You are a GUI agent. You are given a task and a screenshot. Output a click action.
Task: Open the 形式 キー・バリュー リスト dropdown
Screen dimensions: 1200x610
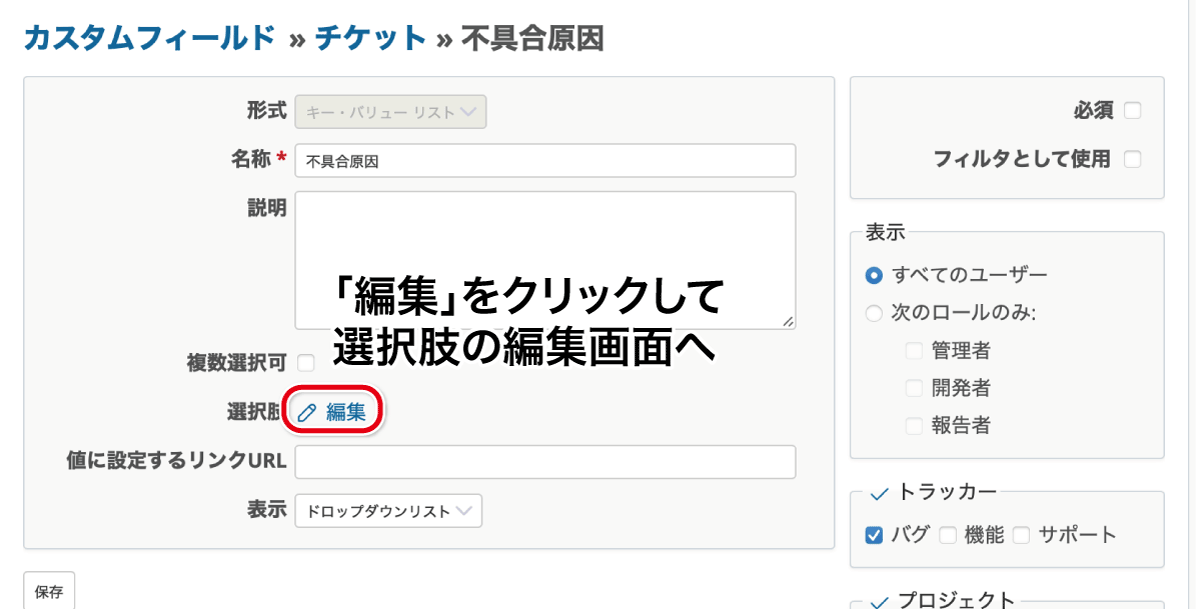[390, 112]
